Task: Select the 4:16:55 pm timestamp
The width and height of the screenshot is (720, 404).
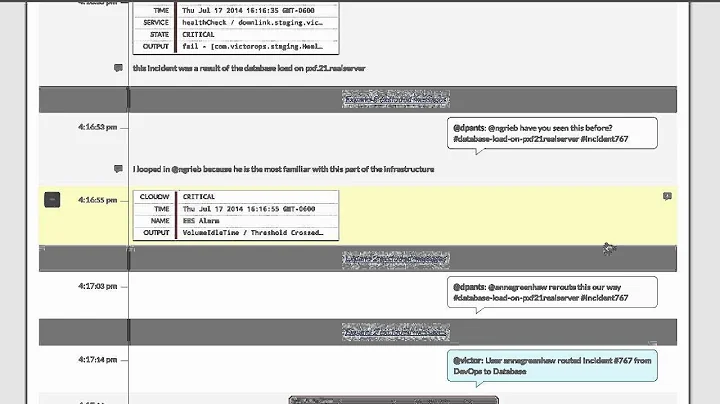Action: tap(97, 200)
